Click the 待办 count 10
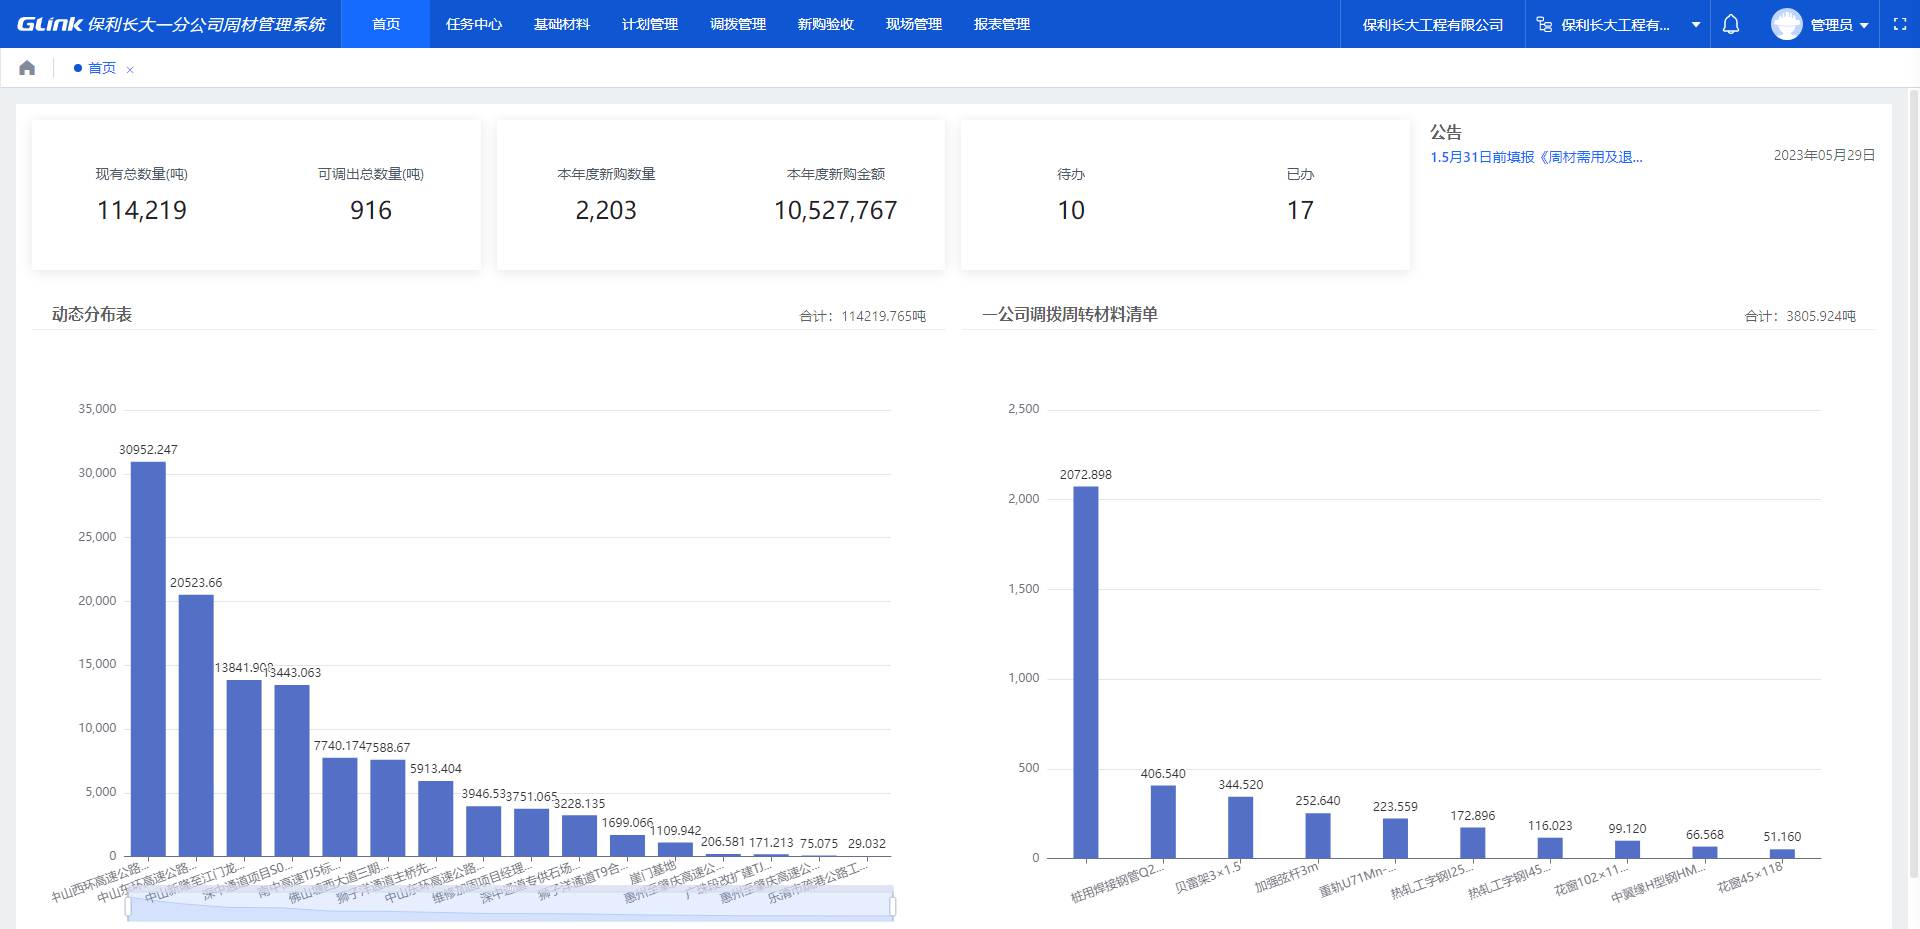The height and width of the screenshot is (929, 1920). (x=1071, y=210)
